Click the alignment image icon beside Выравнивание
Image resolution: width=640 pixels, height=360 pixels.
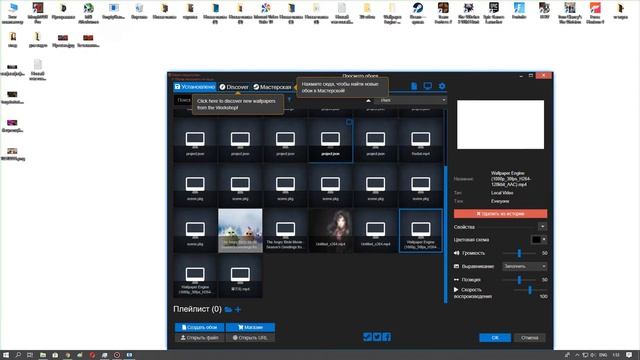click(x=456, y=266)
